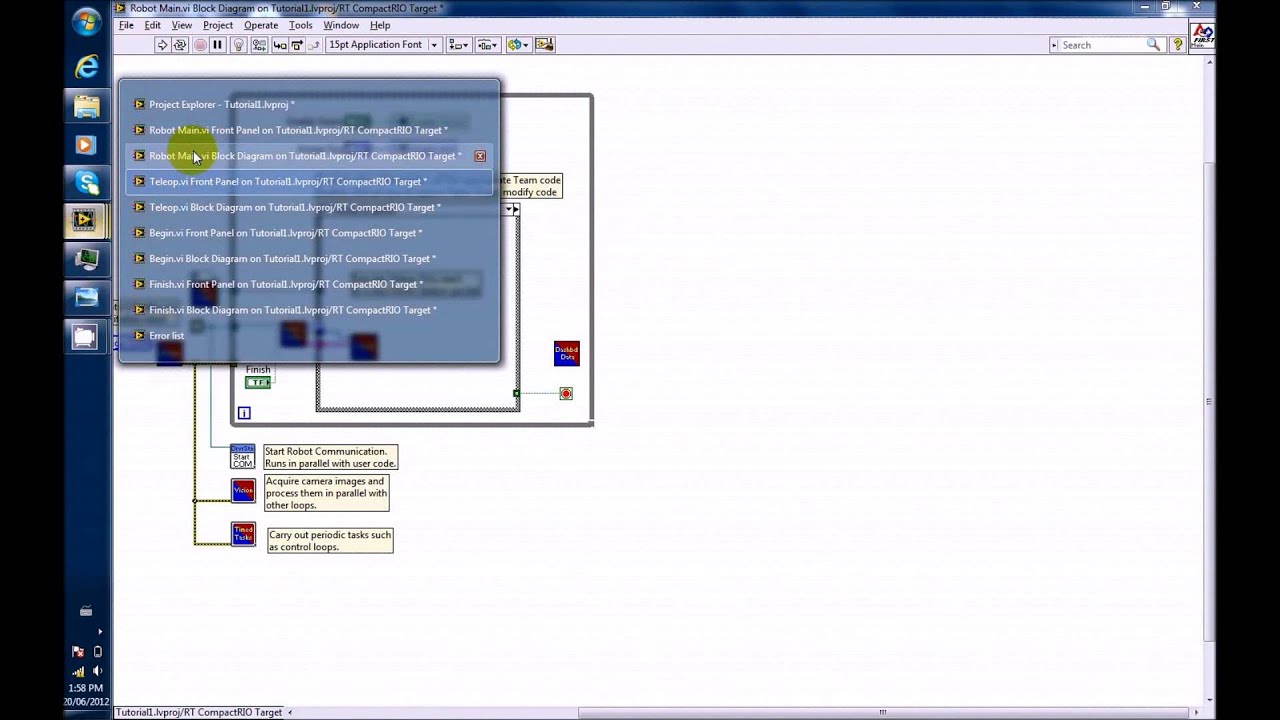
Task: Select the Acquire camera images comment label
Action: 326,493
